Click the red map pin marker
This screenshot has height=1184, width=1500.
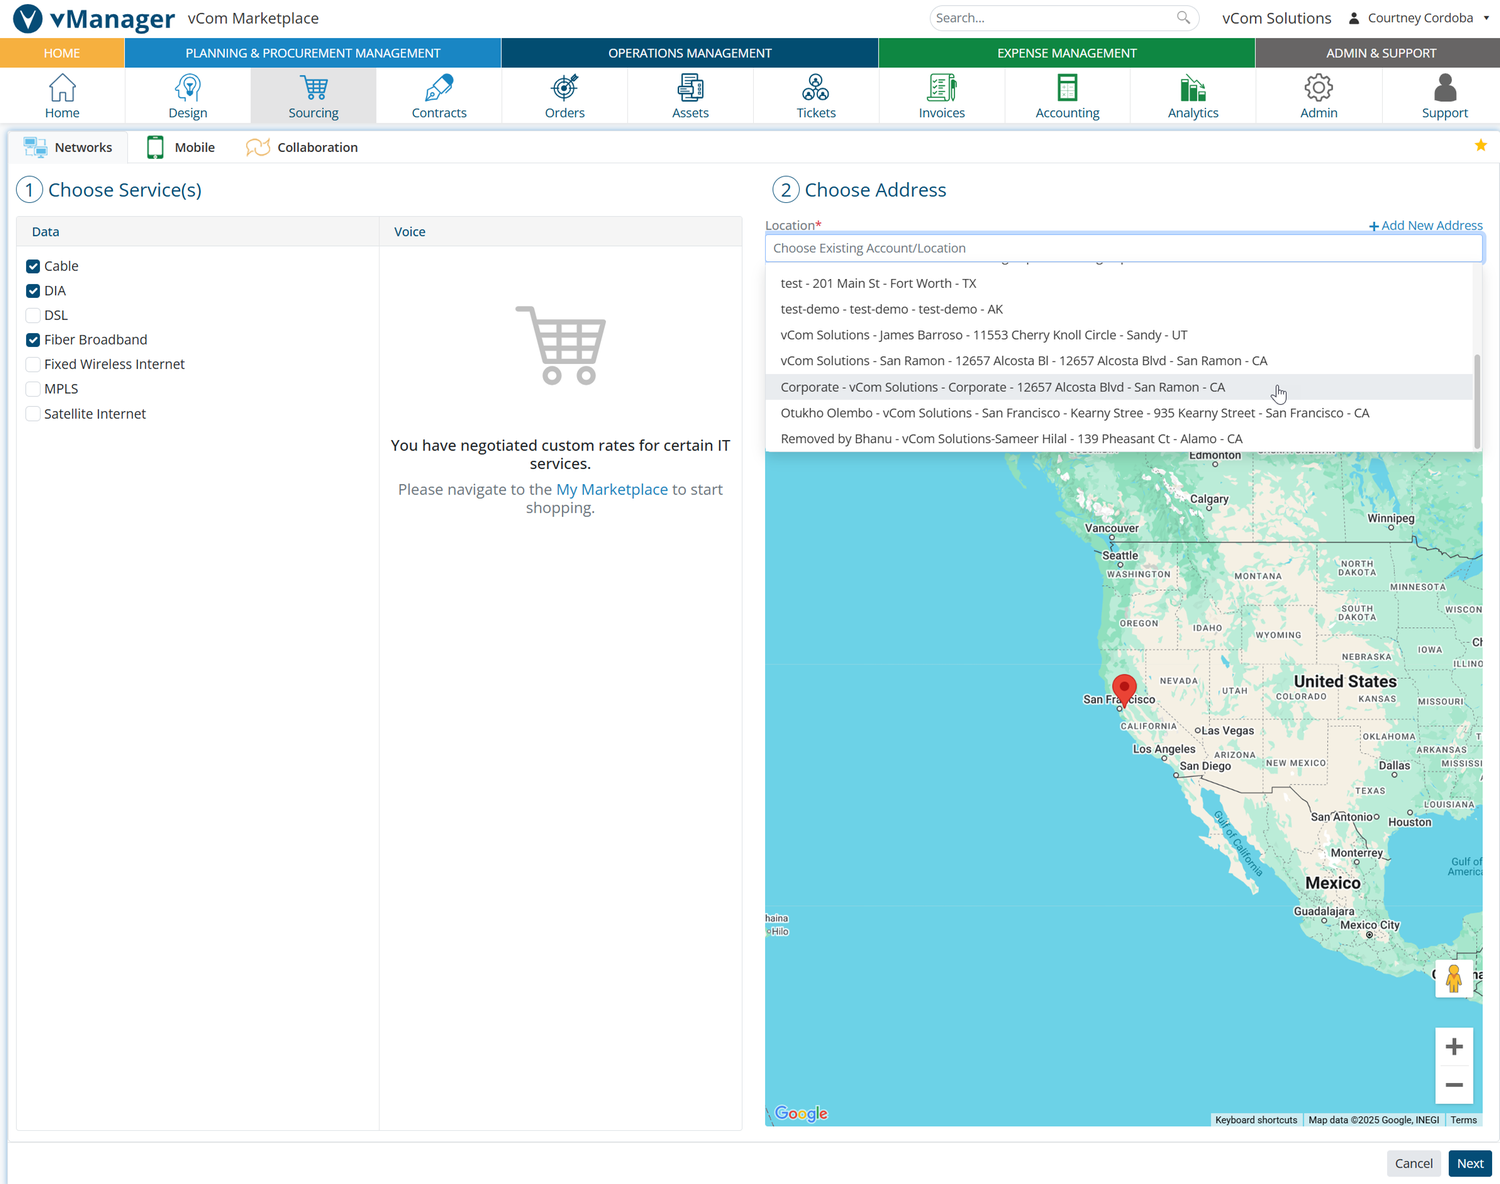[x=1124, y=690]
